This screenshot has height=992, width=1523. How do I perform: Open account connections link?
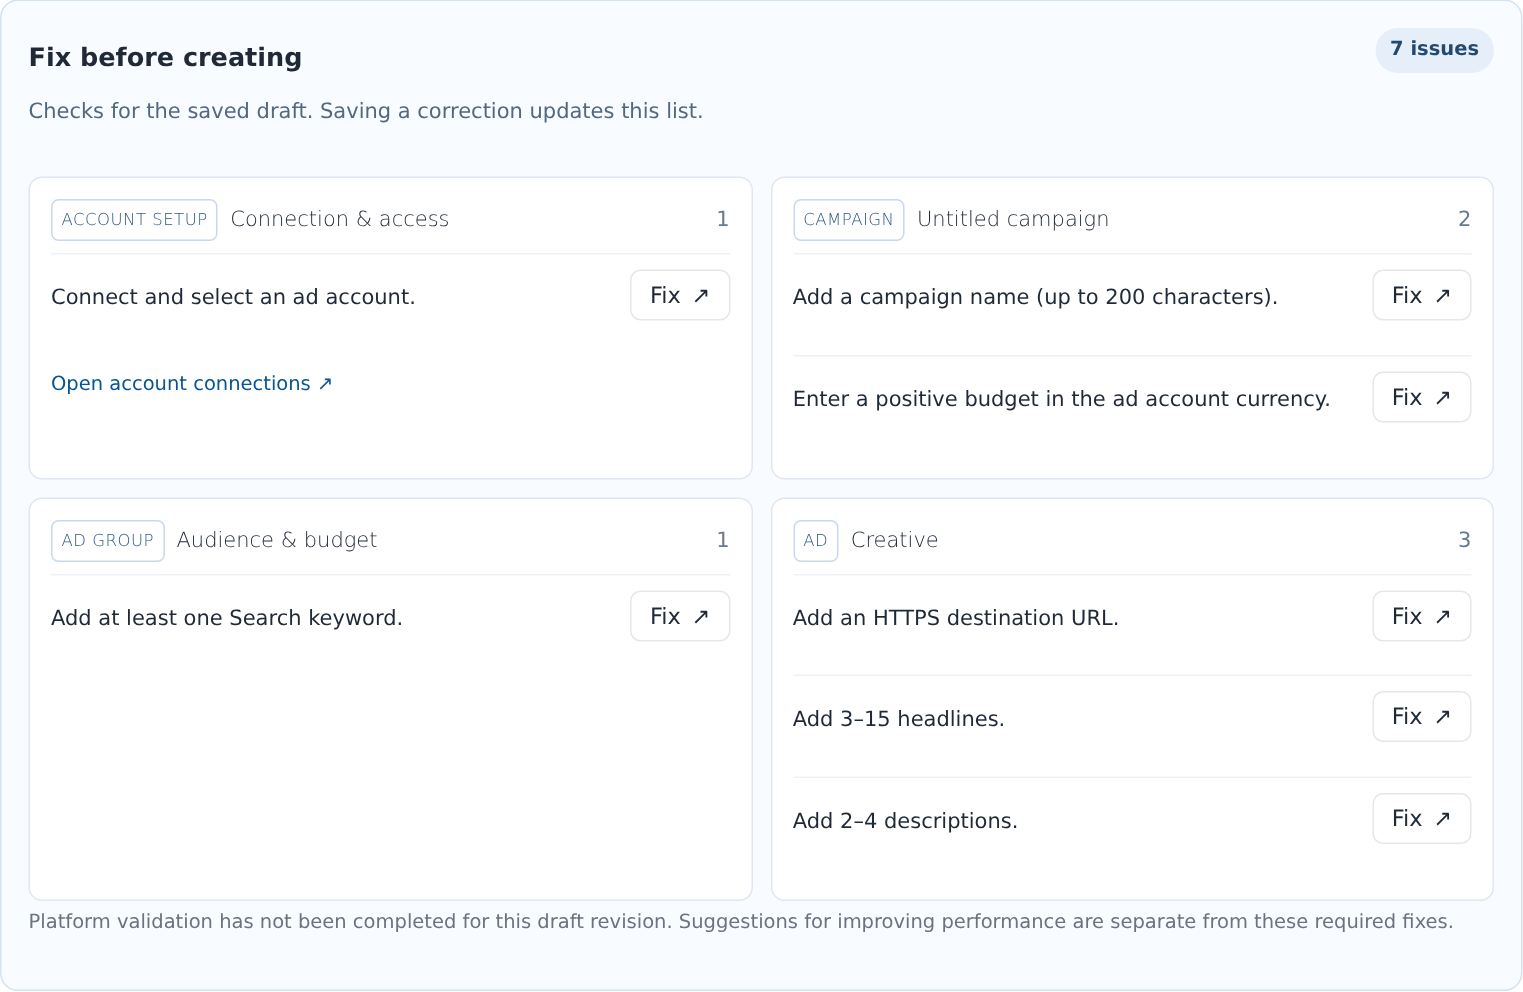click(192, 383)
